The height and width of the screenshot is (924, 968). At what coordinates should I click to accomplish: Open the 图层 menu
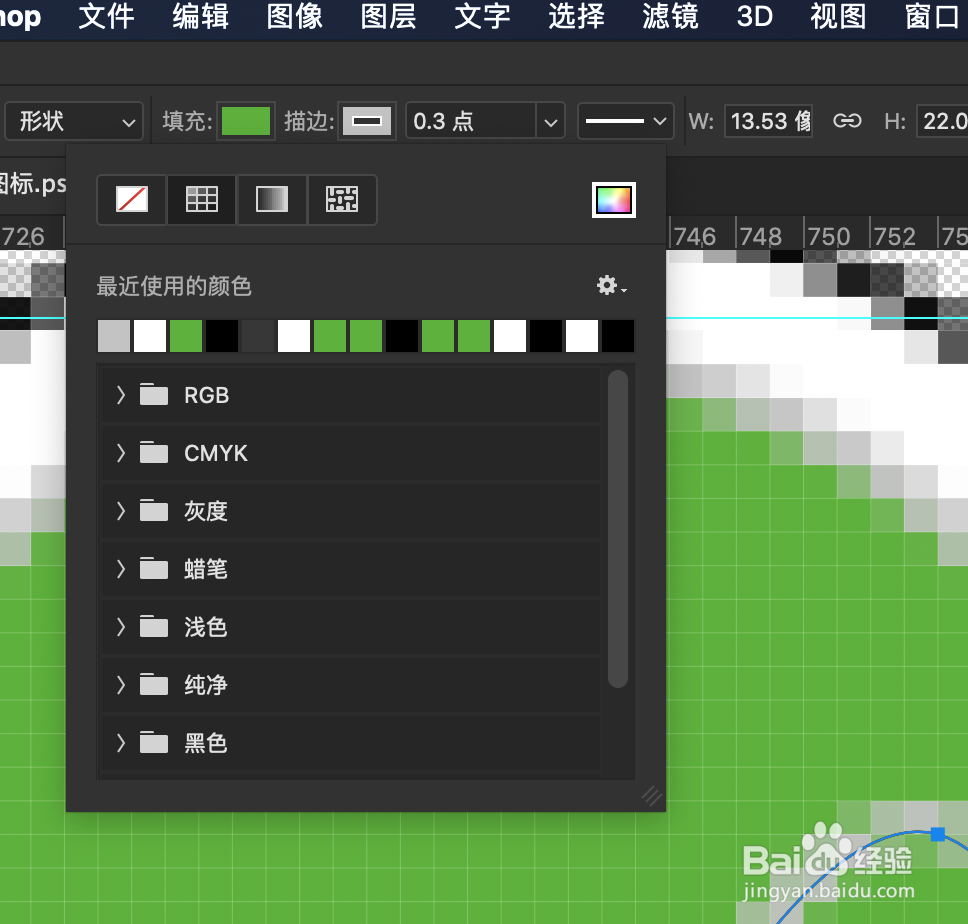(x=388, y=17)
